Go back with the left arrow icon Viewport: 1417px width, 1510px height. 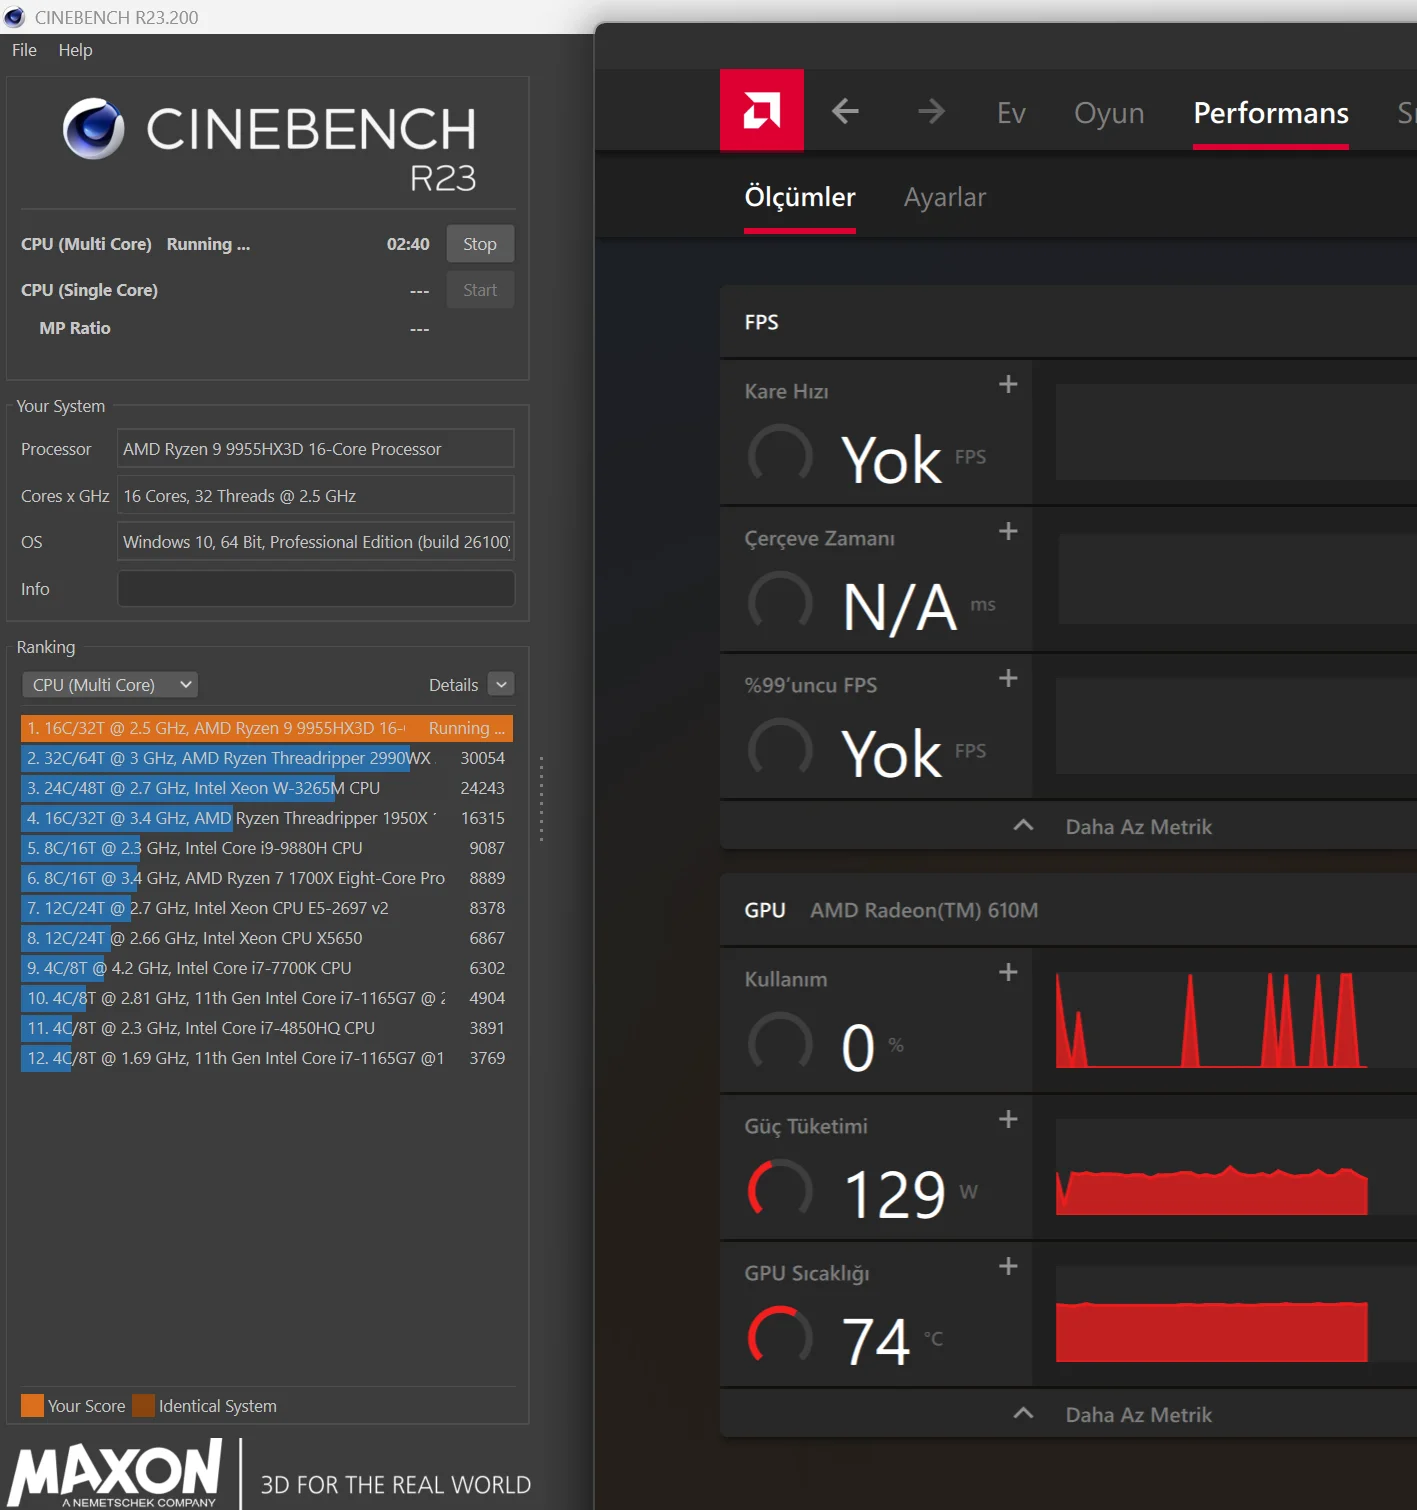(x=846, y=111)
